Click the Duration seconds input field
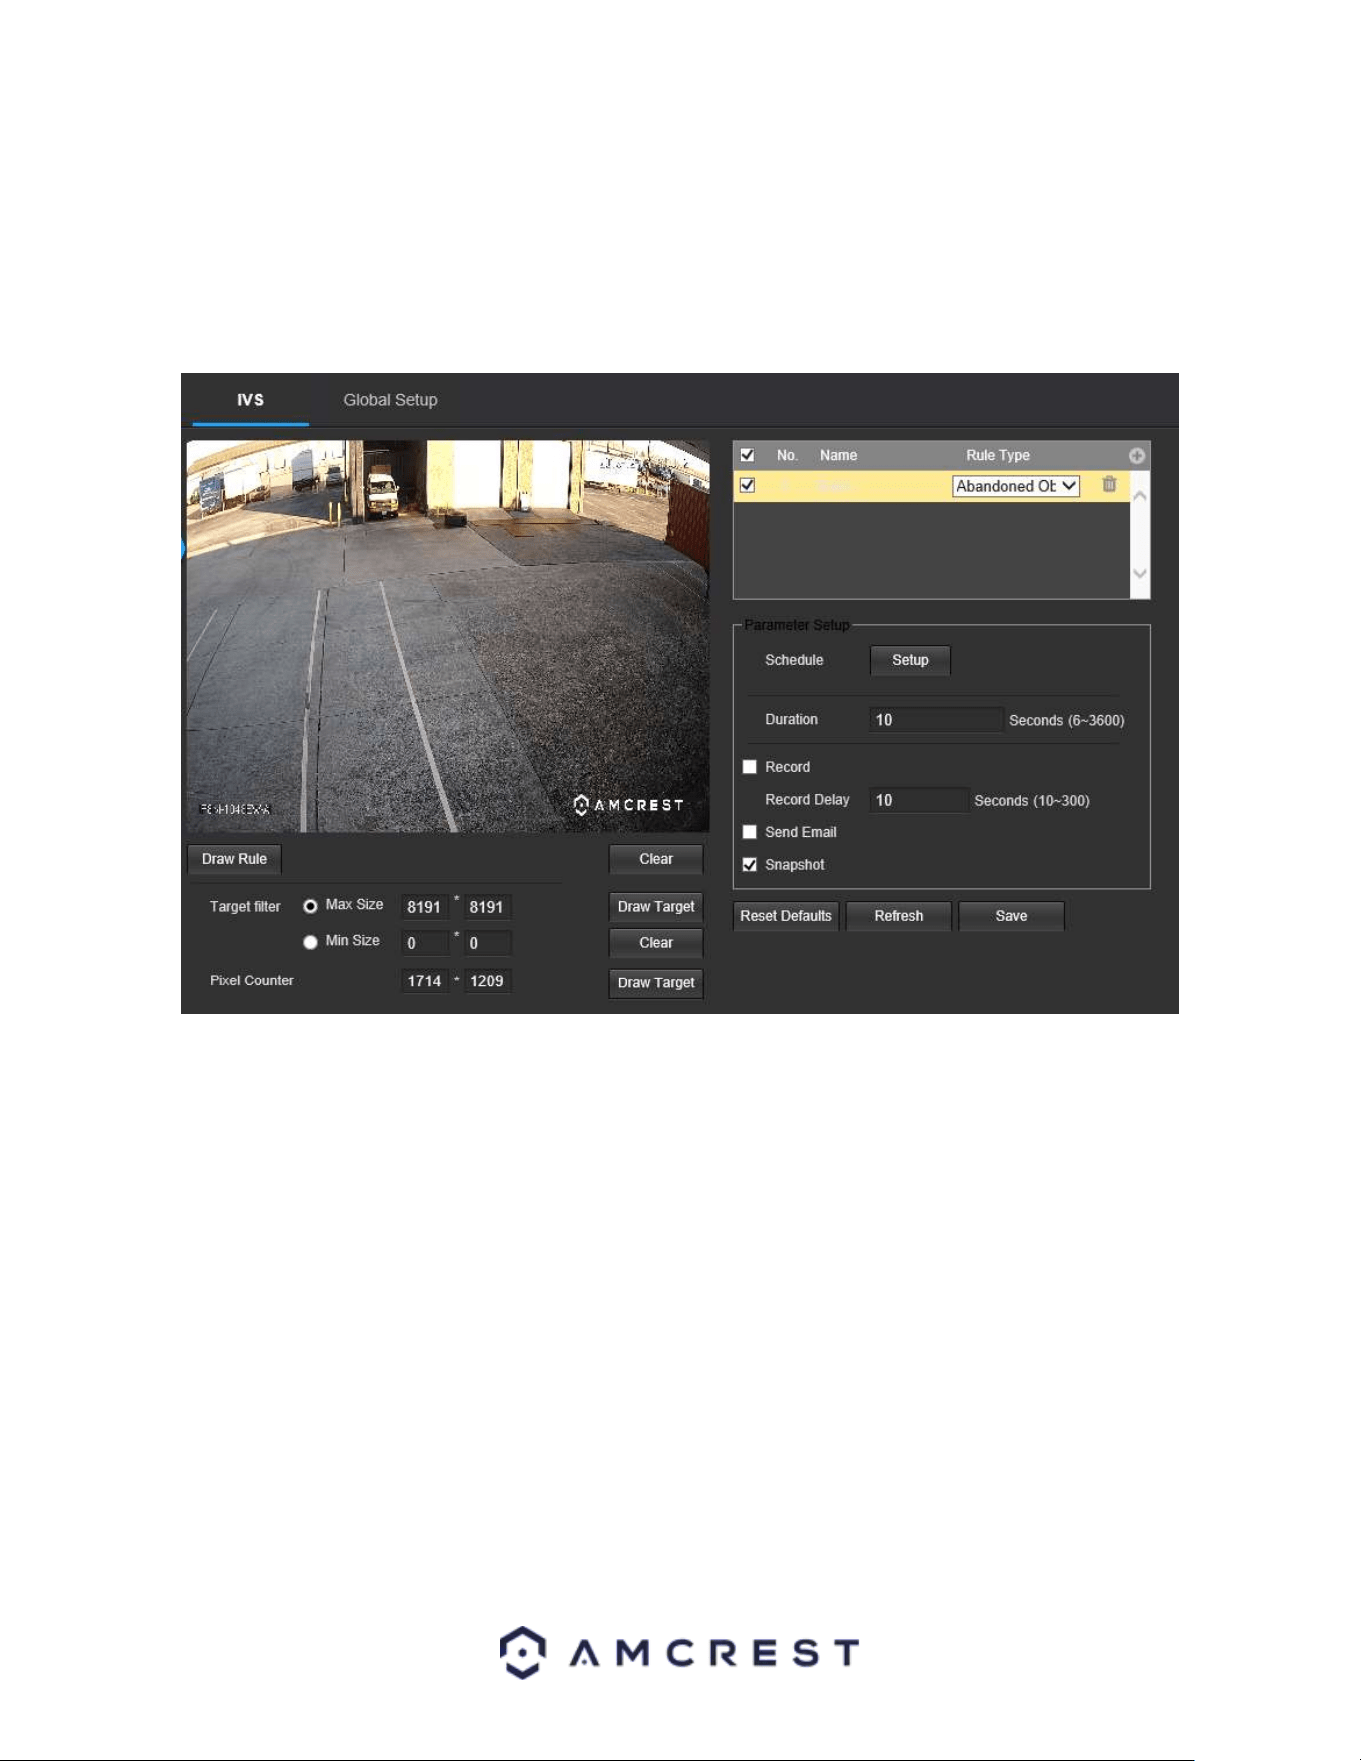 pyautogui.click(x=936, y=720)
